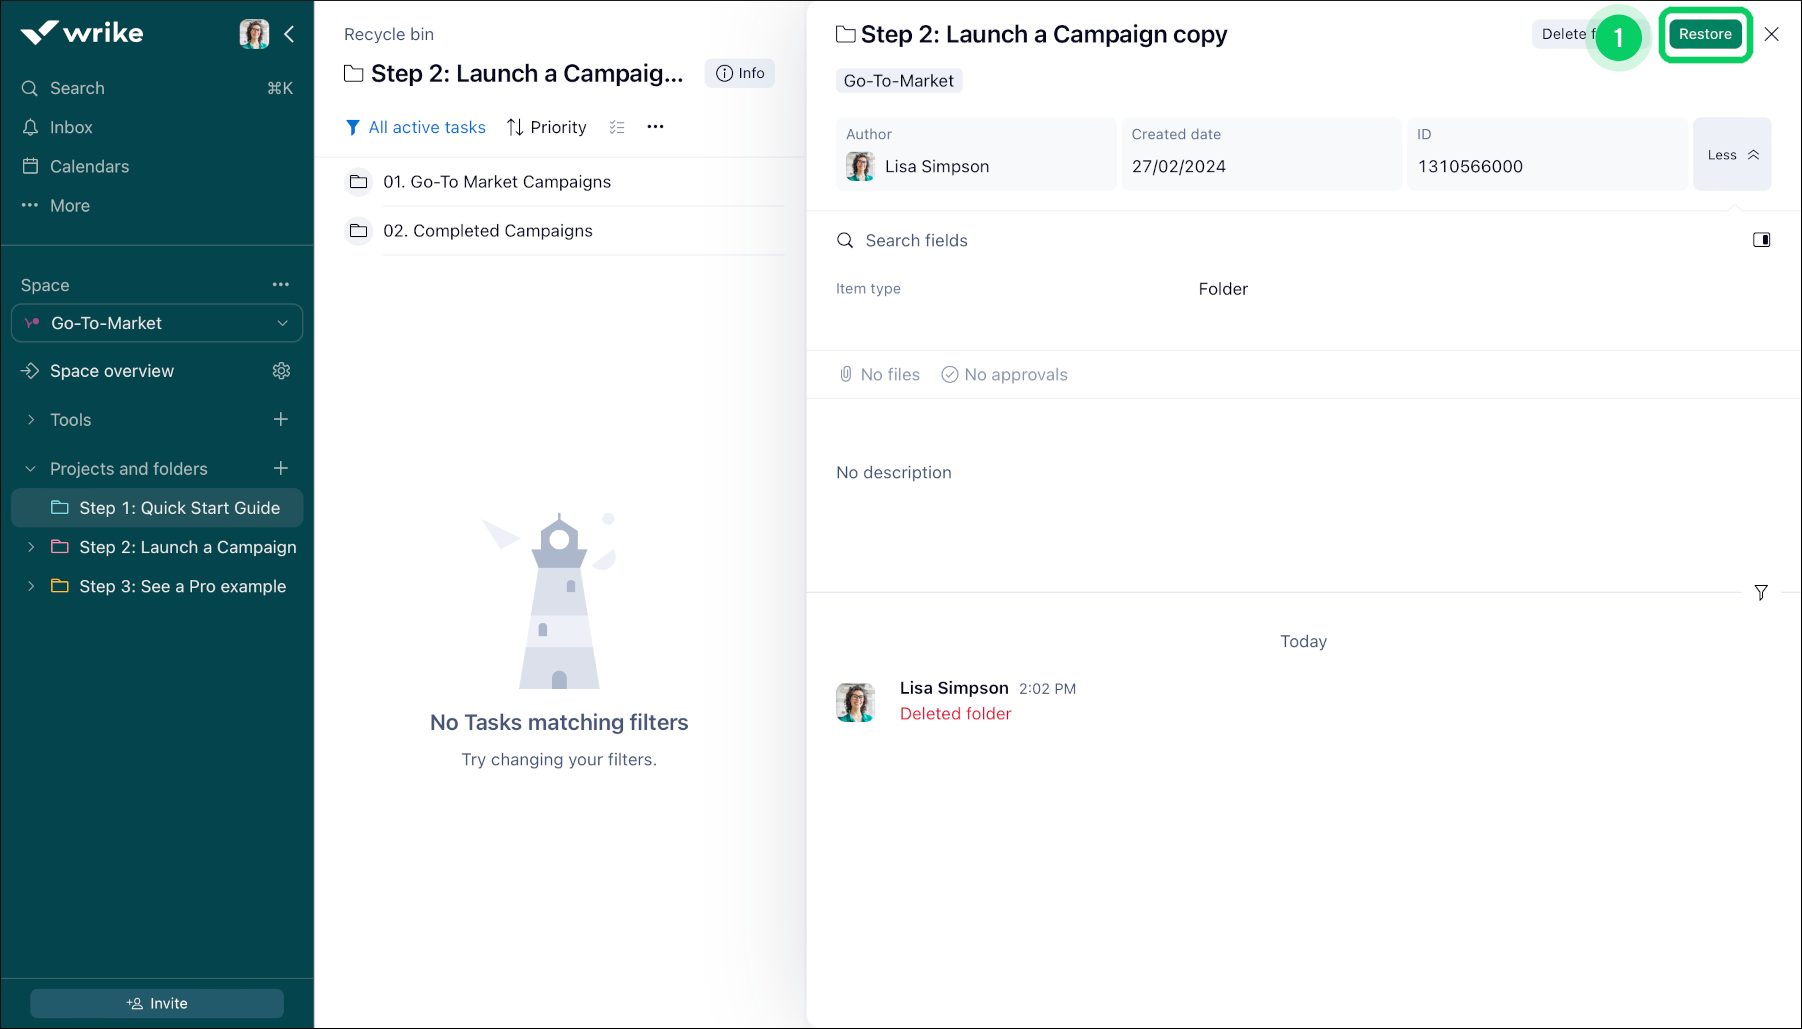Image resolution: width=1802 pixels, height=1029 pixels.
Task: Open the All active tasks filter
Action: tap(416, 127)
